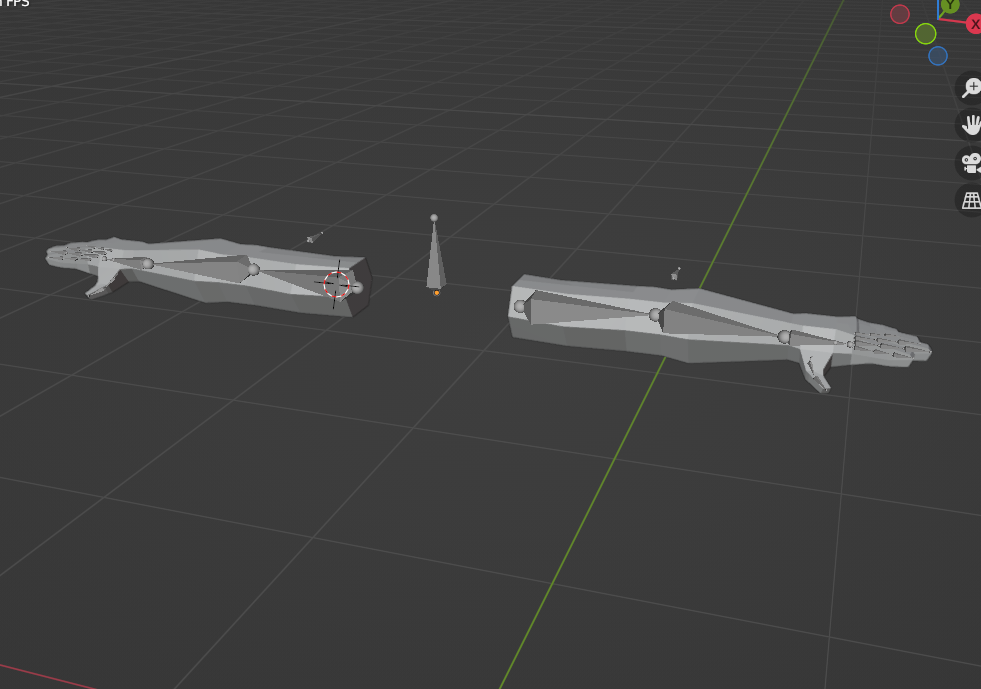Click the small bone above the right arm
Screen dimensions: 981x689
pos(676,273)
